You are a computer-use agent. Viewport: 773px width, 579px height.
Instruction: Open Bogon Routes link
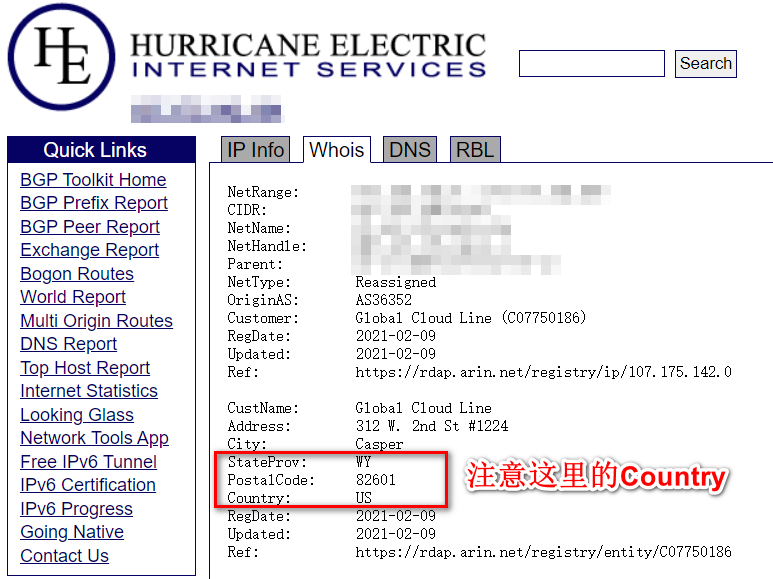point(77,273)
